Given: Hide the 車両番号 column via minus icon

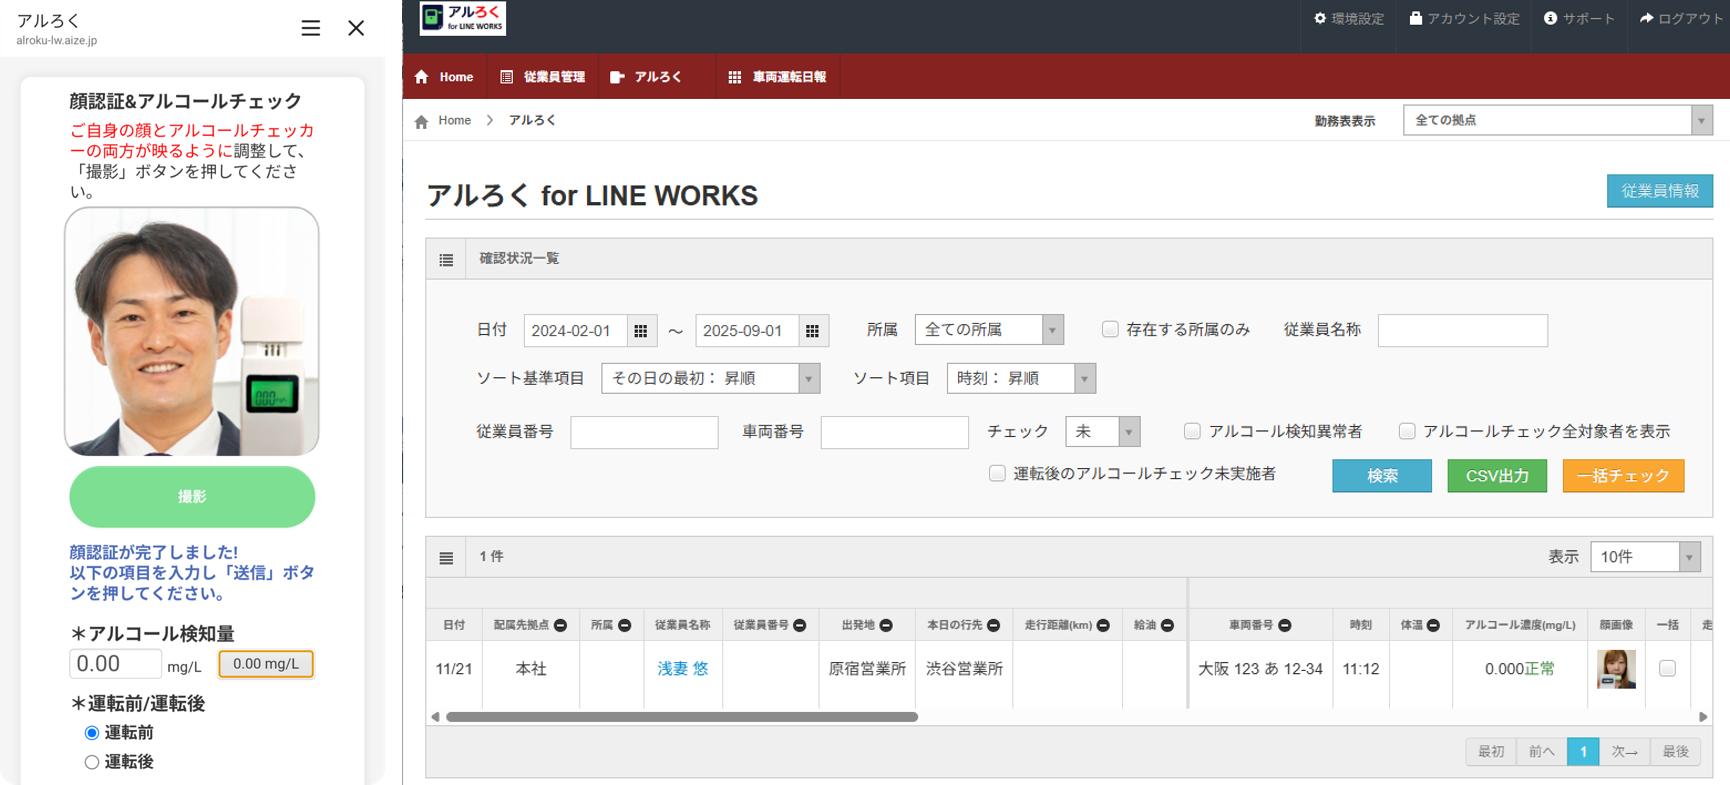Looking at the screenshot, I should 1285,625.
